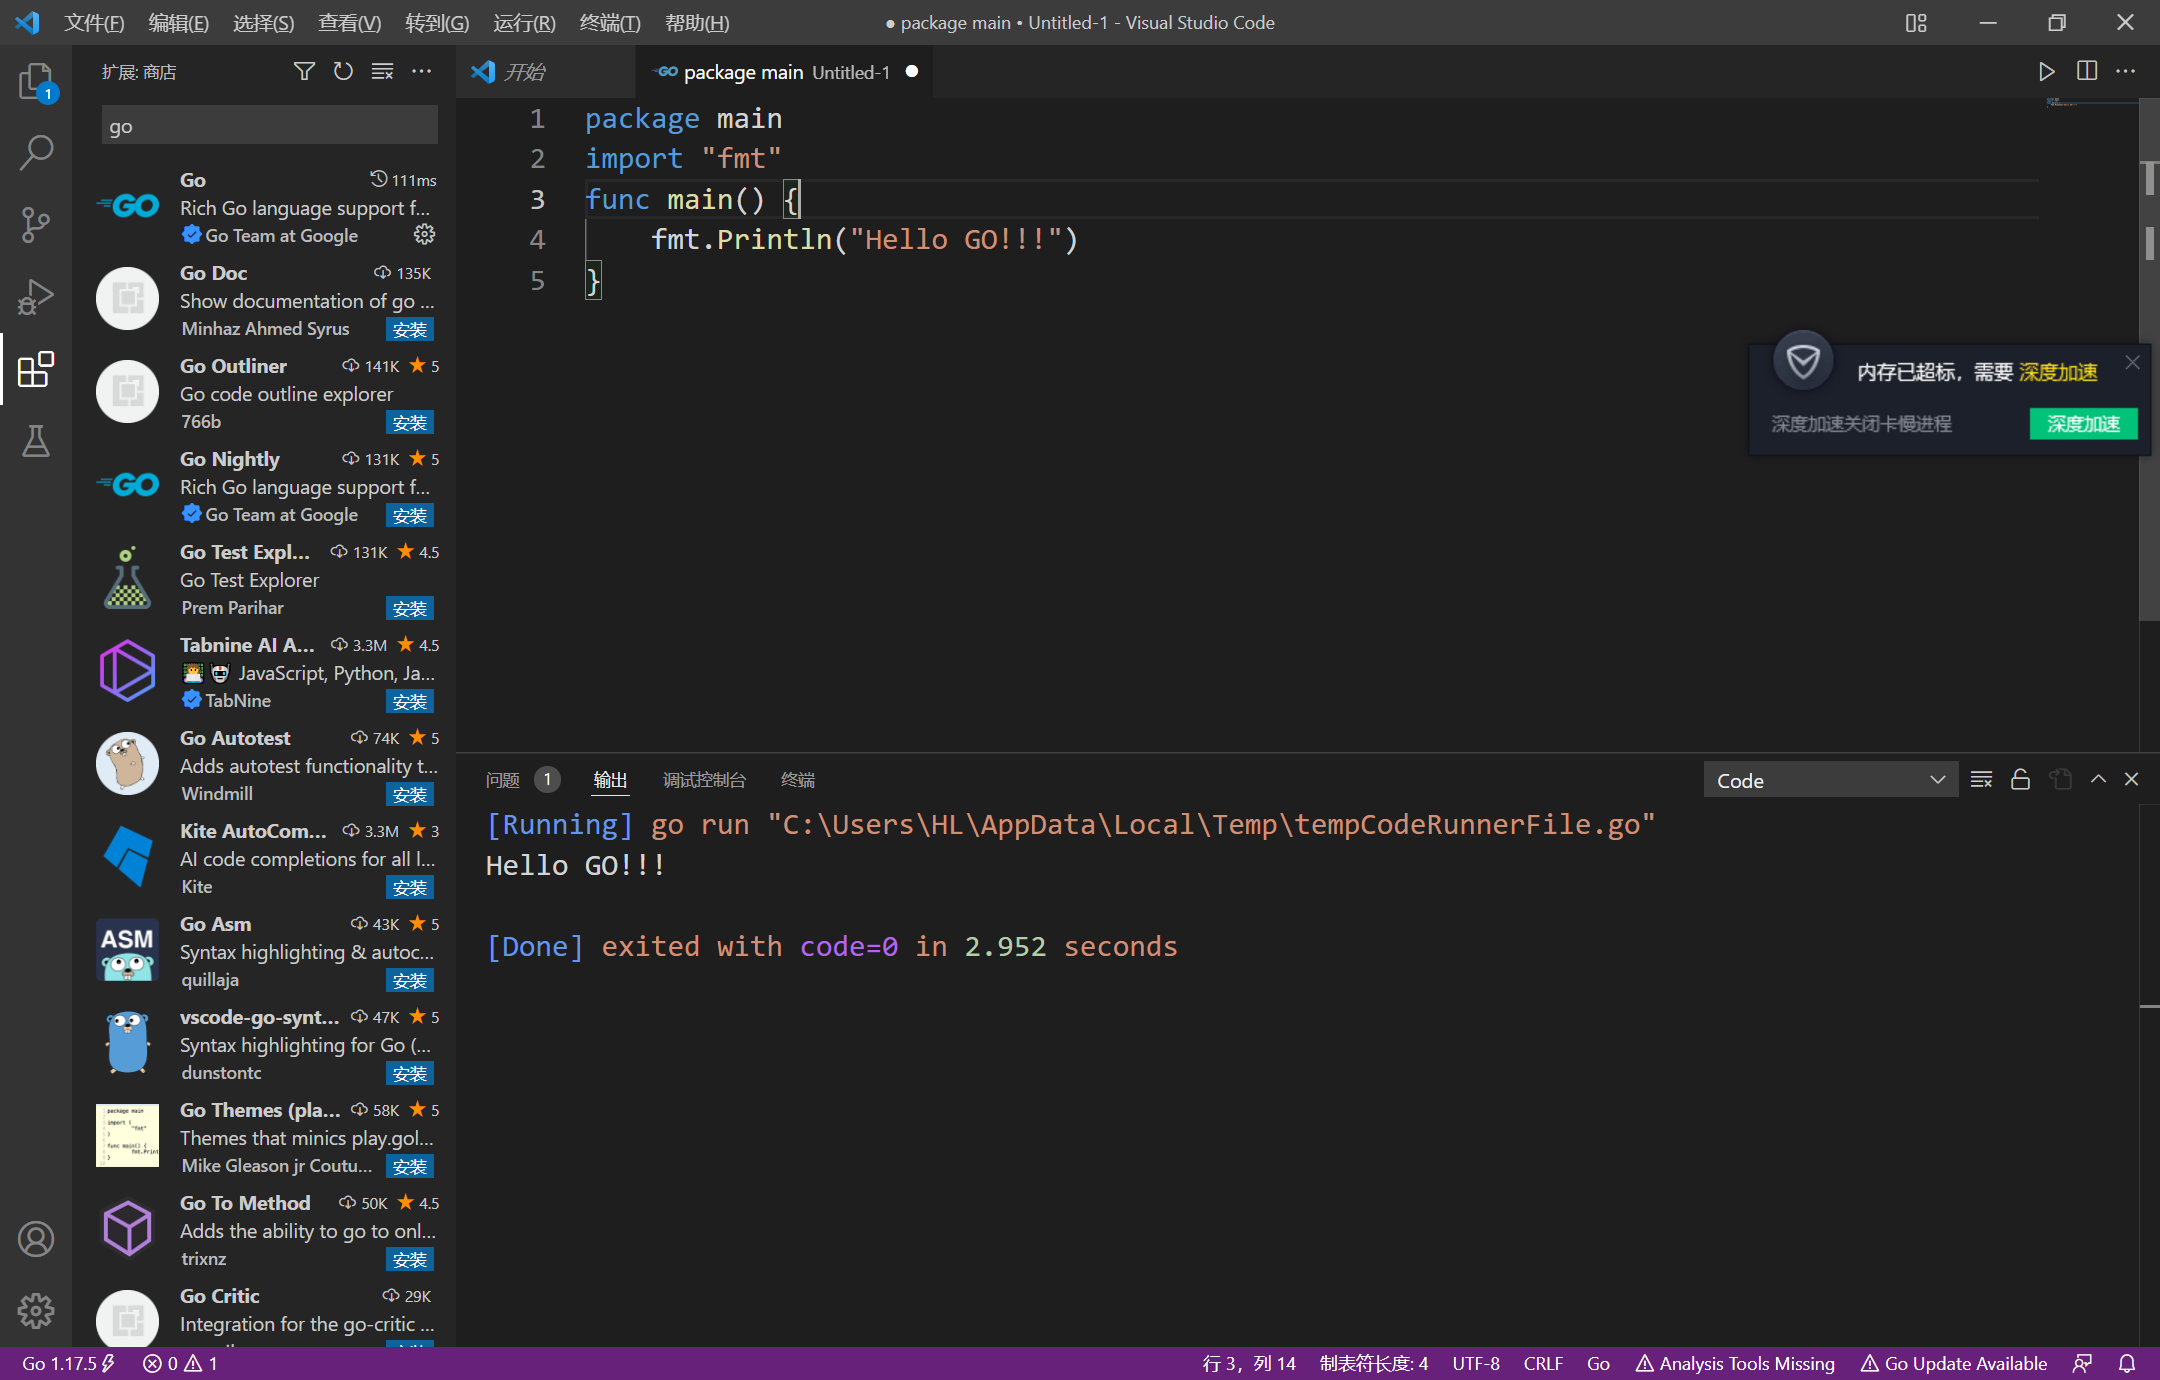Open the 选择(S) menu
This screenshot has height=1380, width=2160.
point(264,23)
